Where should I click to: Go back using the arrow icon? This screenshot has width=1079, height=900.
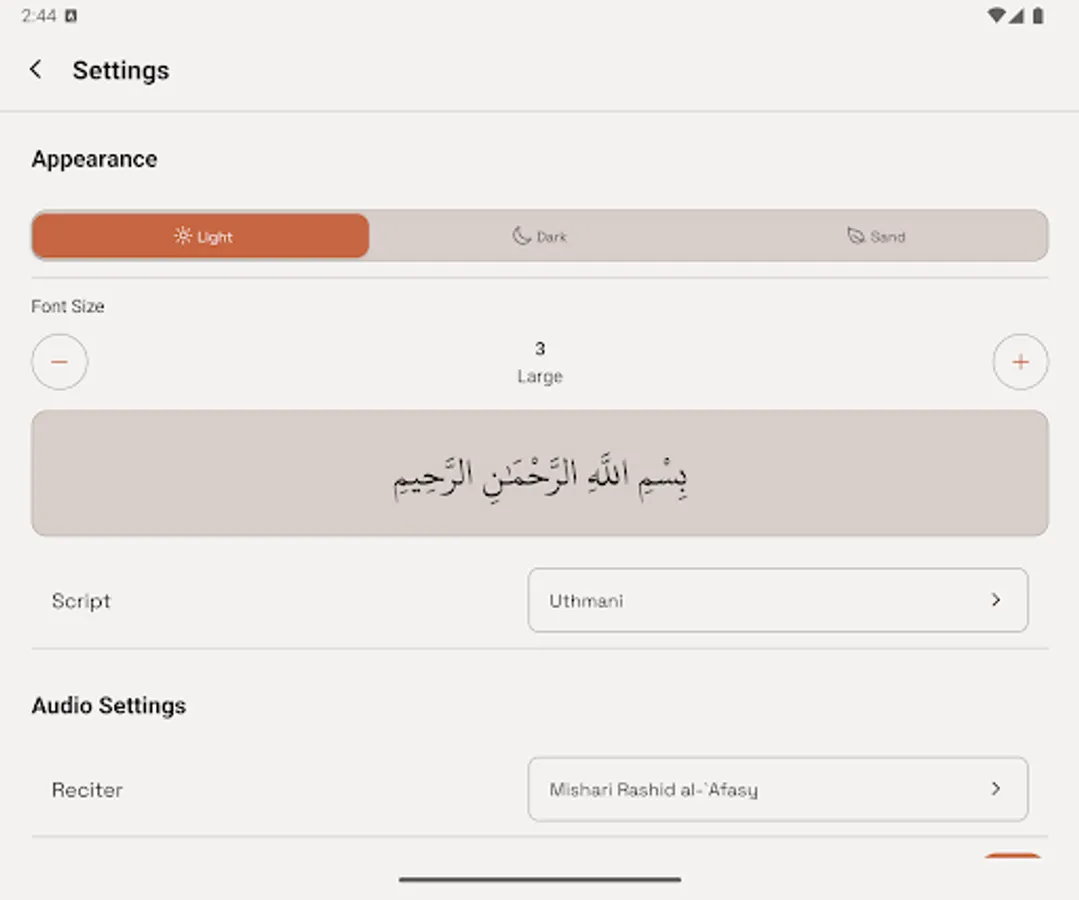(36, 69)
